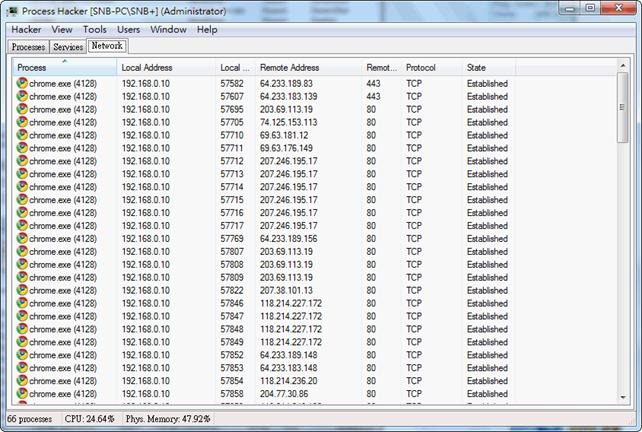642x432 pixels.
Task: Sort by Remote port column header
Action: coord(382,68)
